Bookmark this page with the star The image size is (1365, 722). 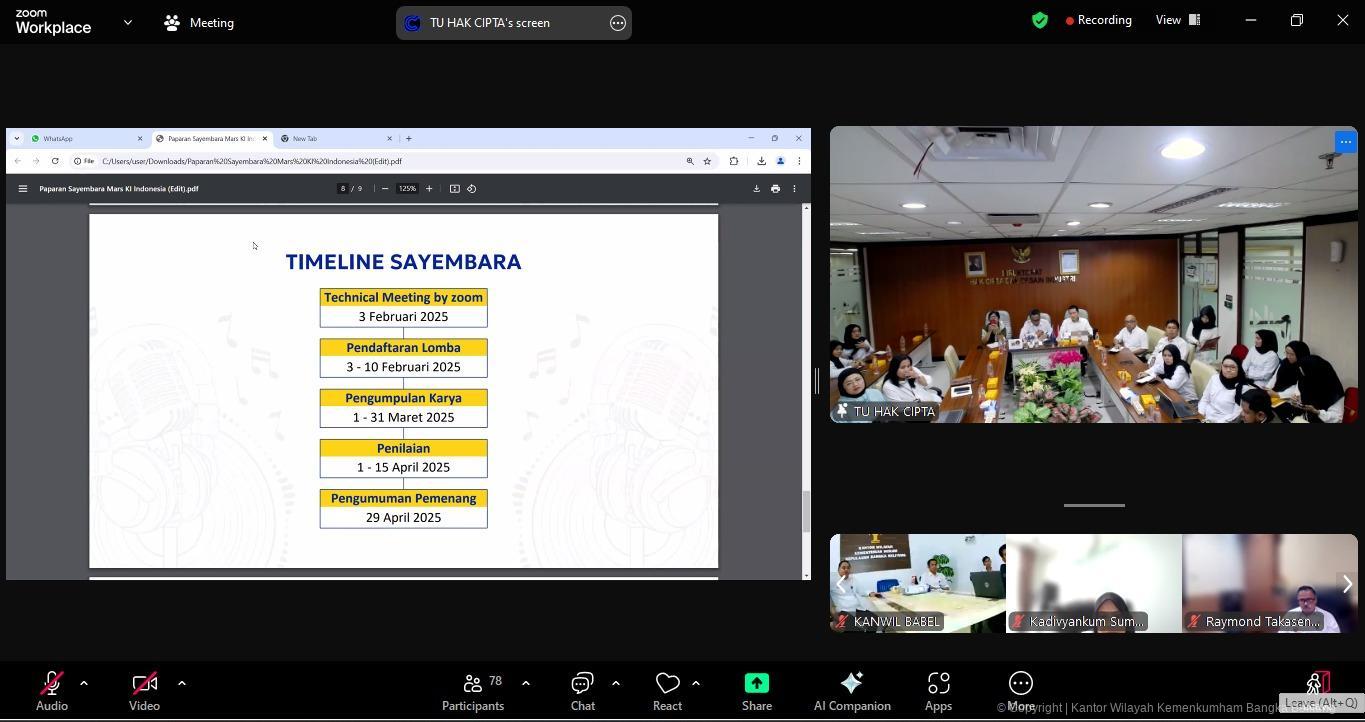pyautogui.click(x=707, y=161)
